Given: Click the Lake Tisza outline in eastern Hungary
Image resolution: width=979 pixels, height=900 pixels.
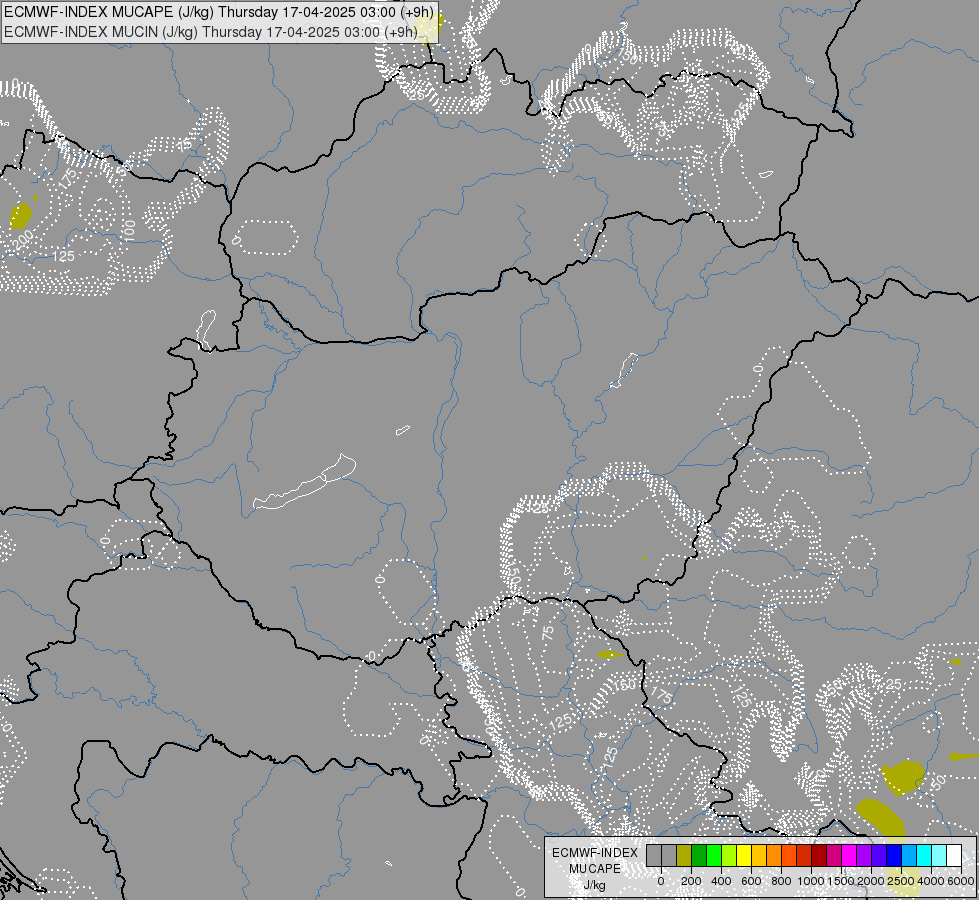Looking at the screenshot, I should click(624, 370).
